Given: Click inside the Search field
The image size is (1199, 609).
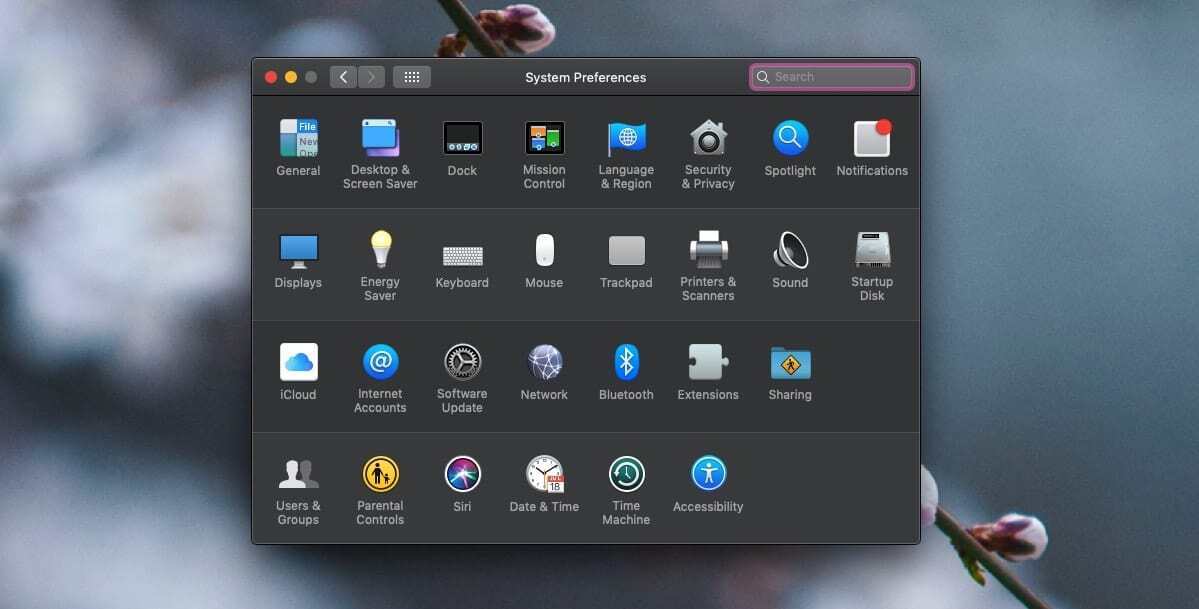Looking at the screenshot, I should point(831,76).
